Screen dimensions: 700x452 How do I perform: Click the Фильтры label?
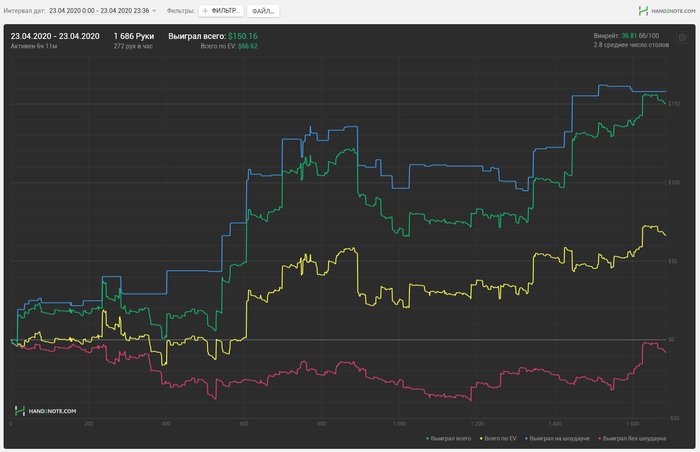[x=180, y=11]
